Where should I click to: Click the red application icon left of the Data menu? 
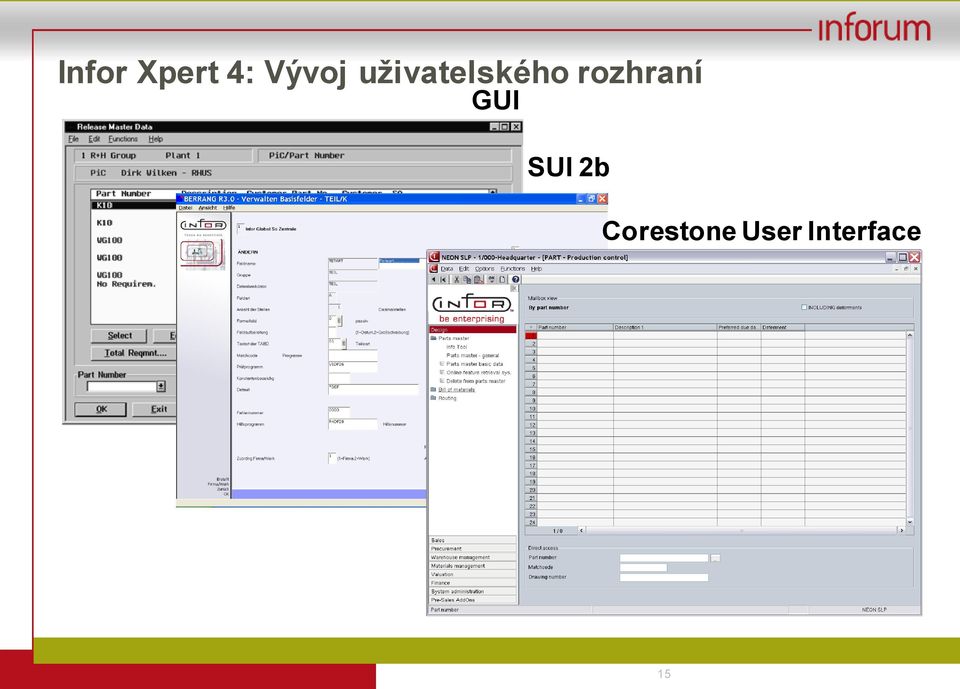click(433, 268)
